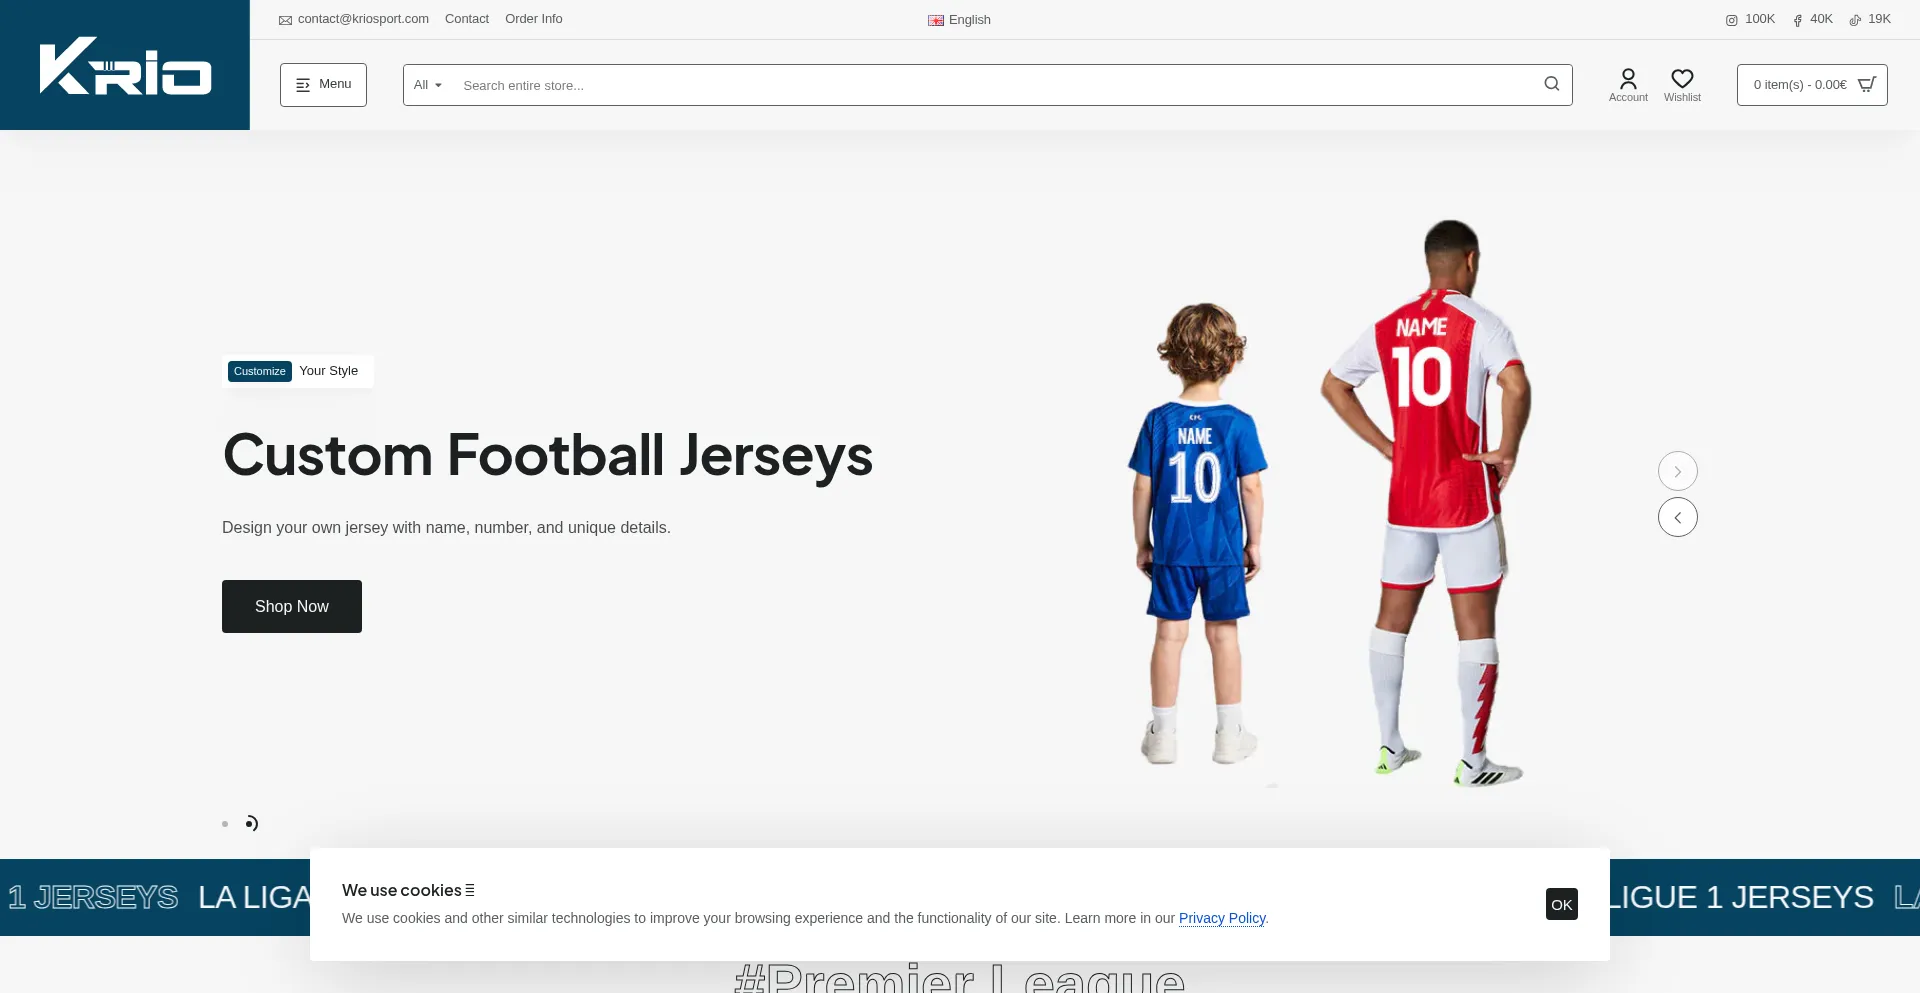This screenshot has width=1920, height=993.
Task: Open the Order Info page
Action: pos(533,19)
